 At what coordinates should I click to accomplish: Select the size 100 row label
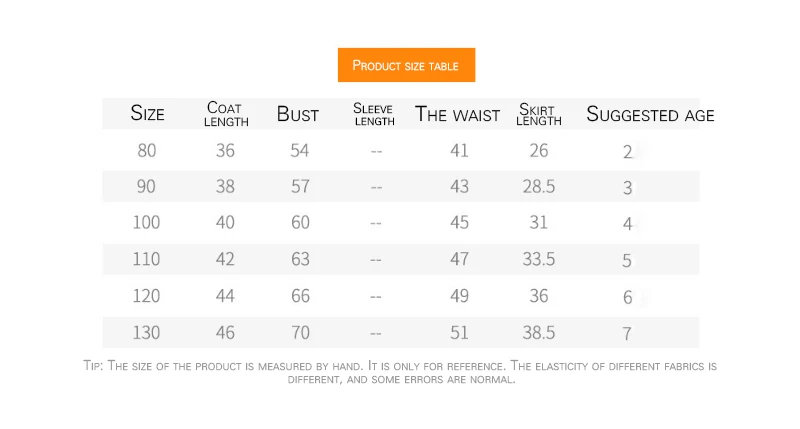(x=147, y=223)
